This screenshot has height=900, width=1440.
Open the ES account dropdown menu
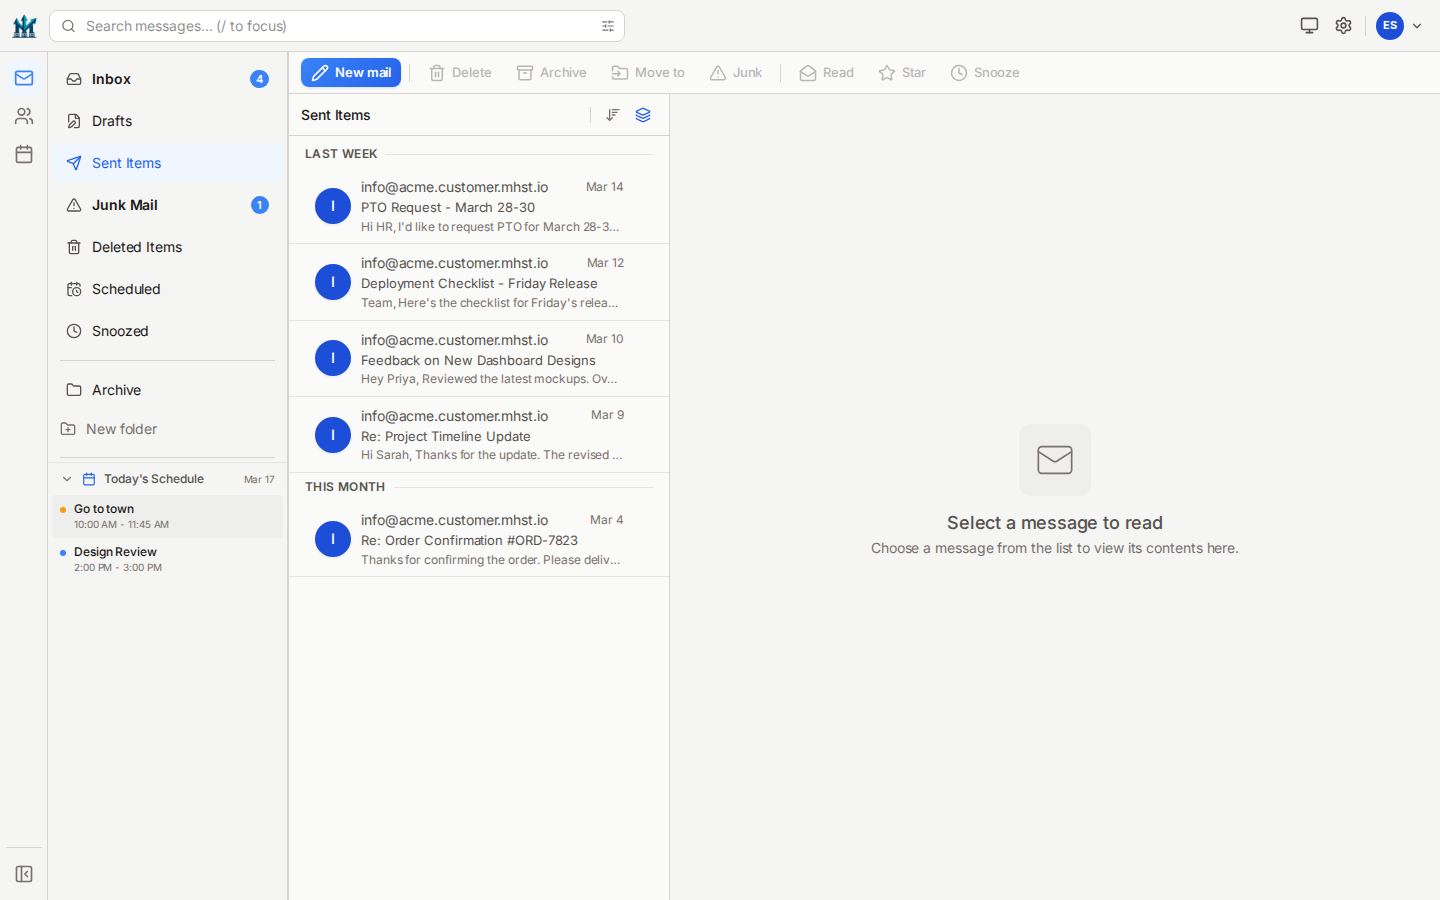[1399, 26]
